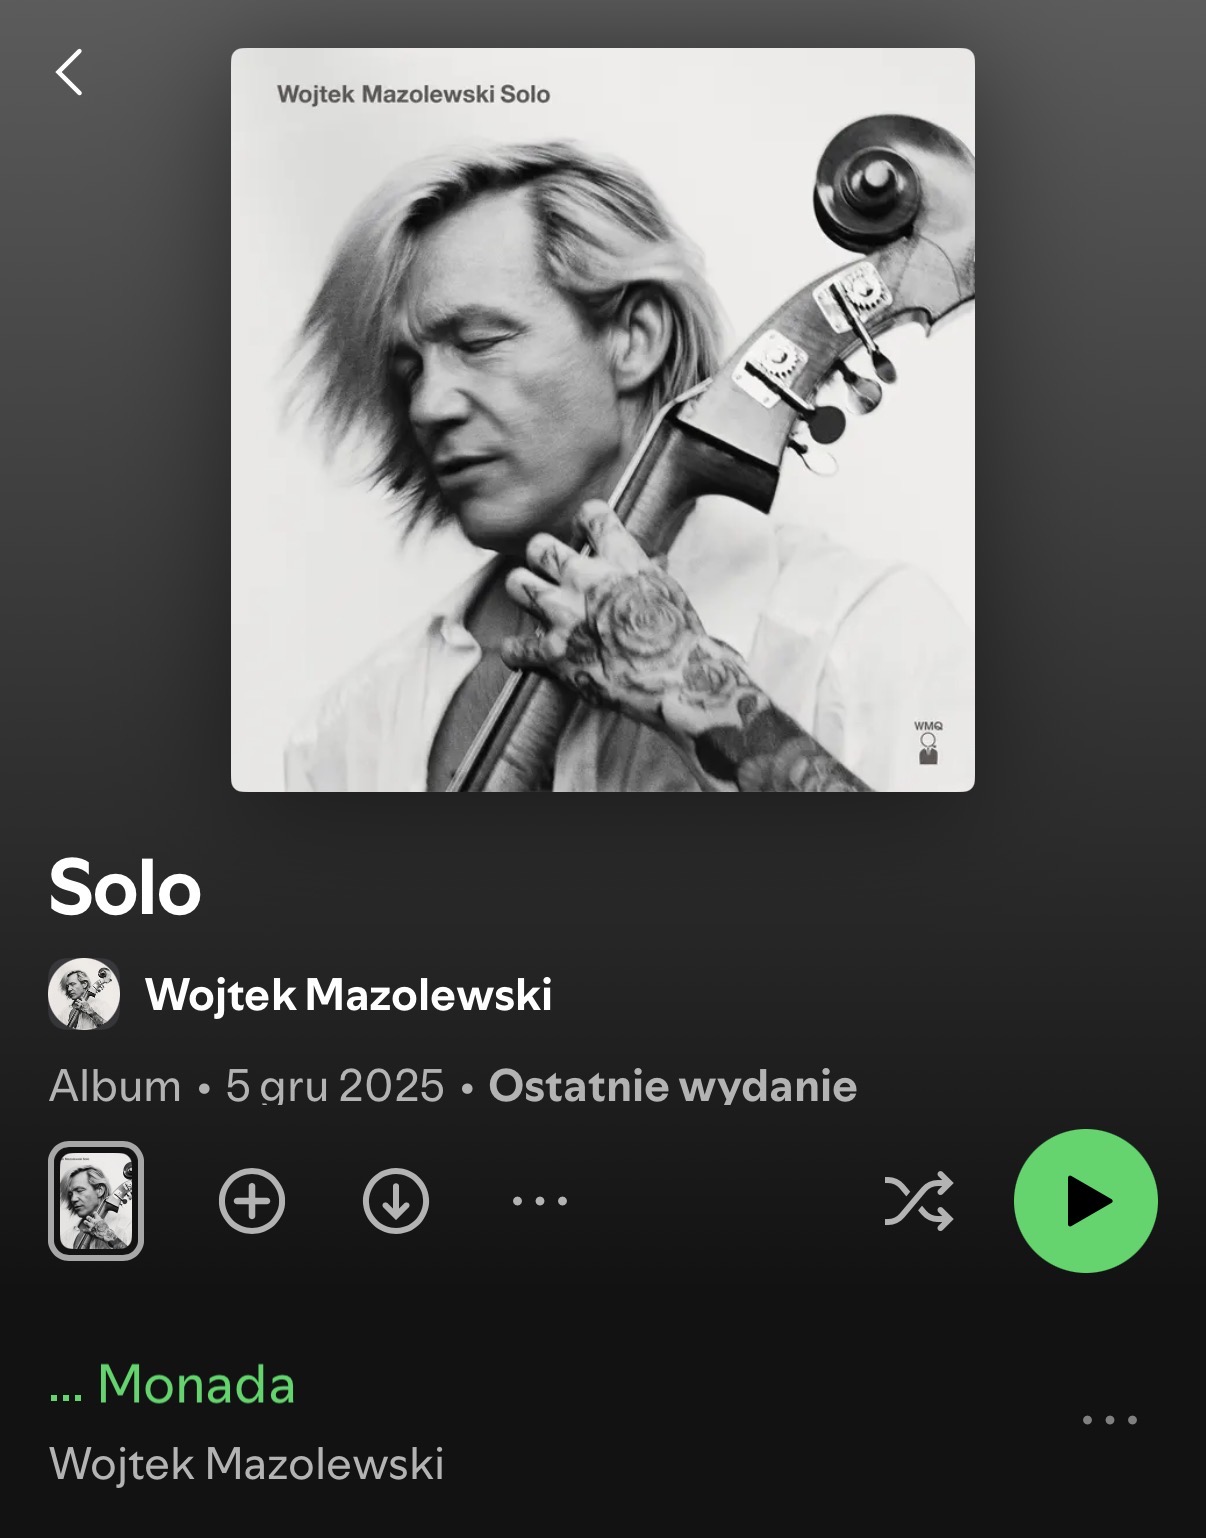This screenshot has height=1538, width=1206.
Task: Play the Solo album with green button
Action: pos(1086,1201)
